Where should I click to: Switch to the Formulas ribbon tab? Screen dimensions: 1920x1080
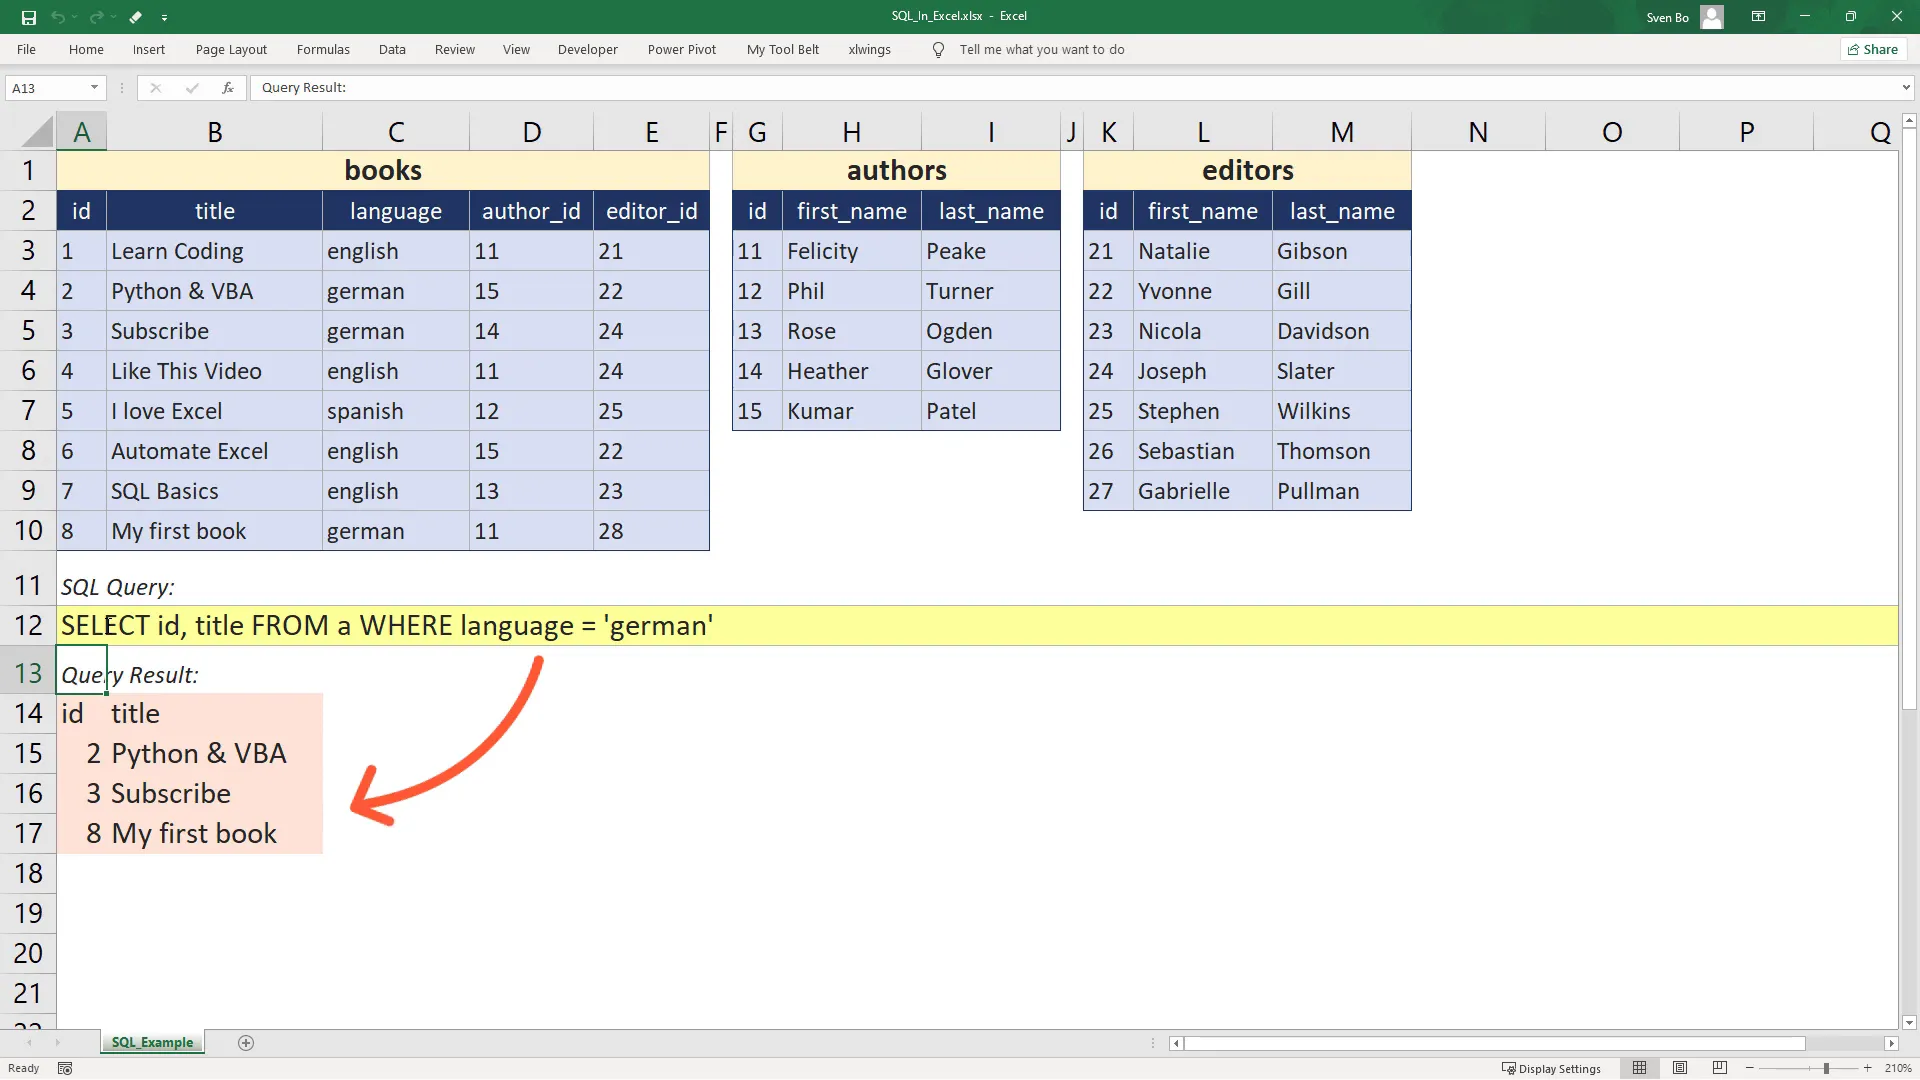[x=322, y=49]
